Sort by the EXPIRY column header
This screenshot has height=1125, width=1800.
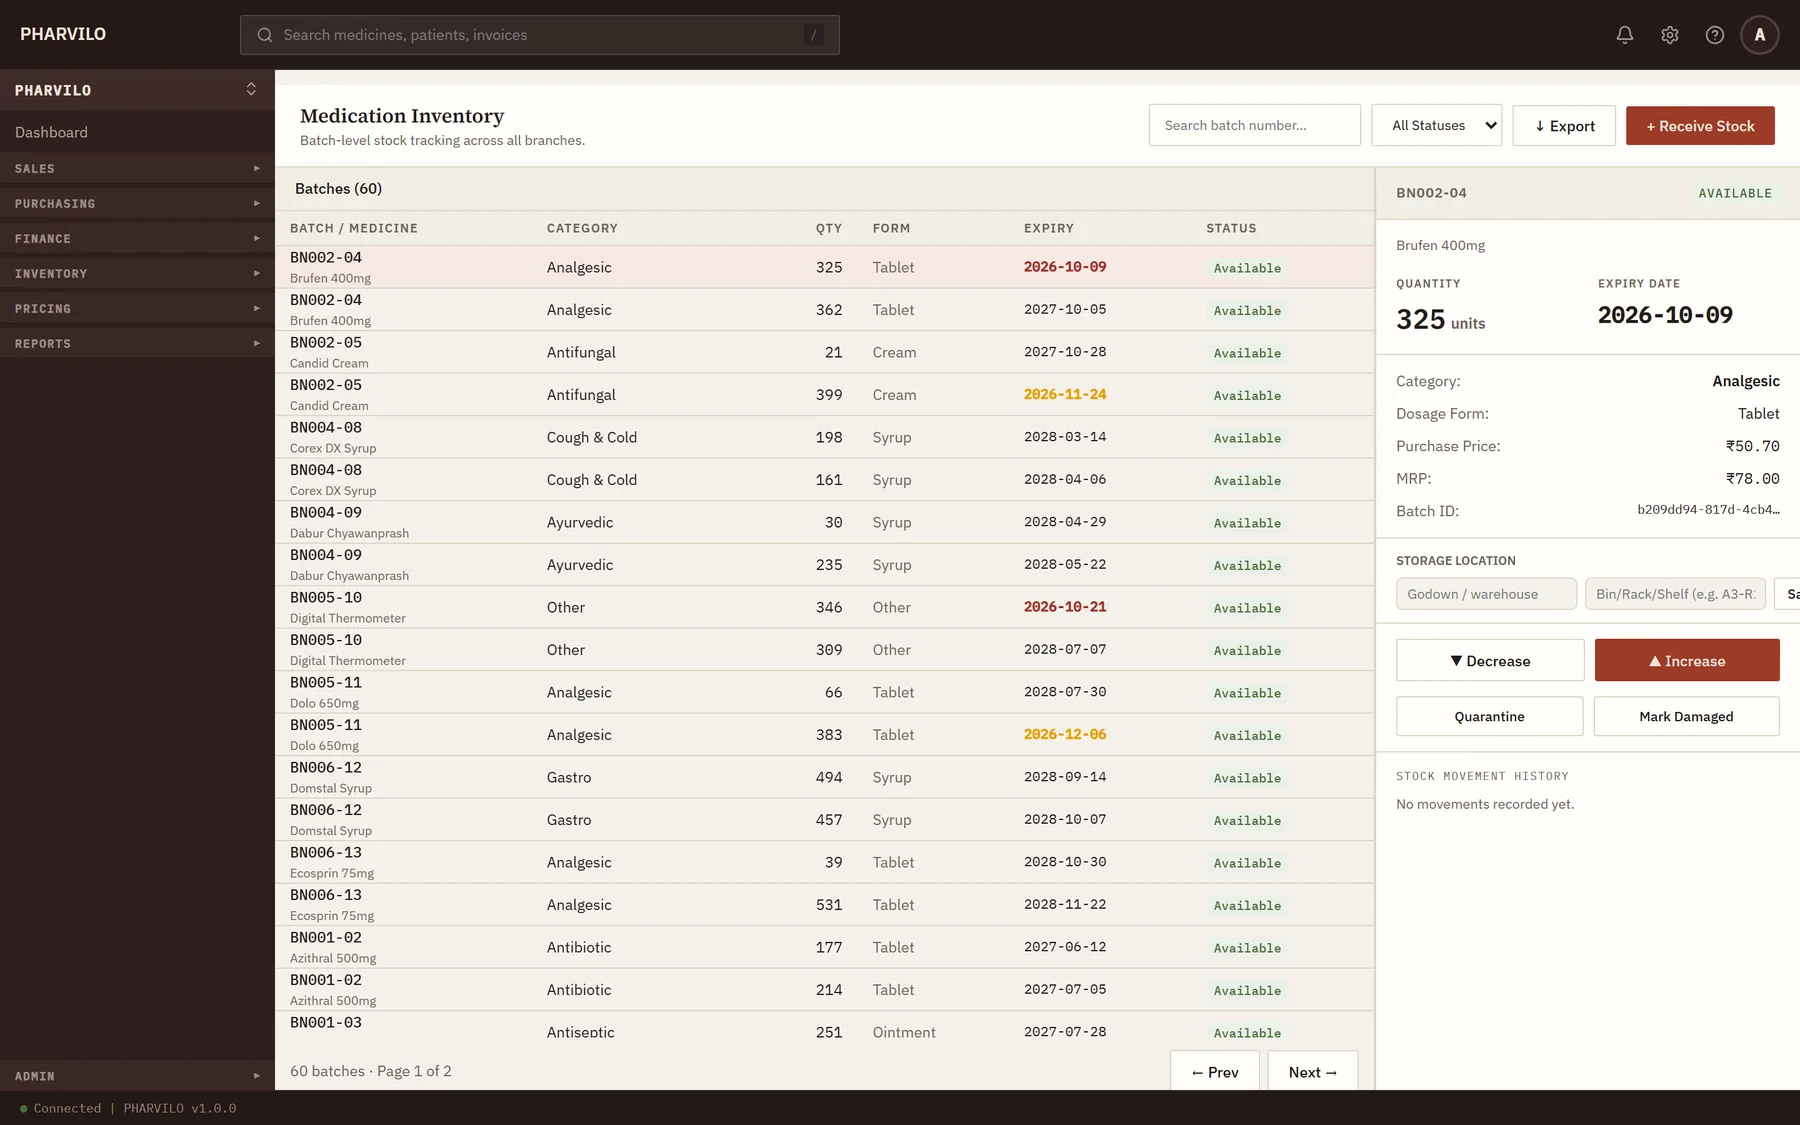1048,228
